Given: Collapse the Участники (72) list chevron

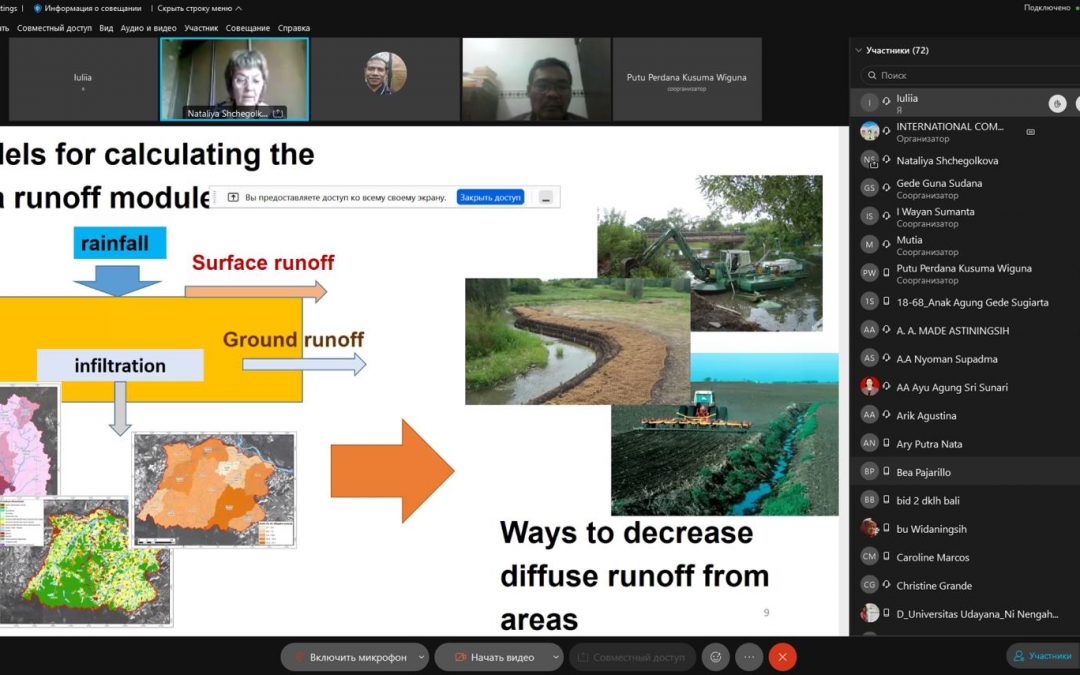Looking at the screenshot, I should (x=858, y=50).
